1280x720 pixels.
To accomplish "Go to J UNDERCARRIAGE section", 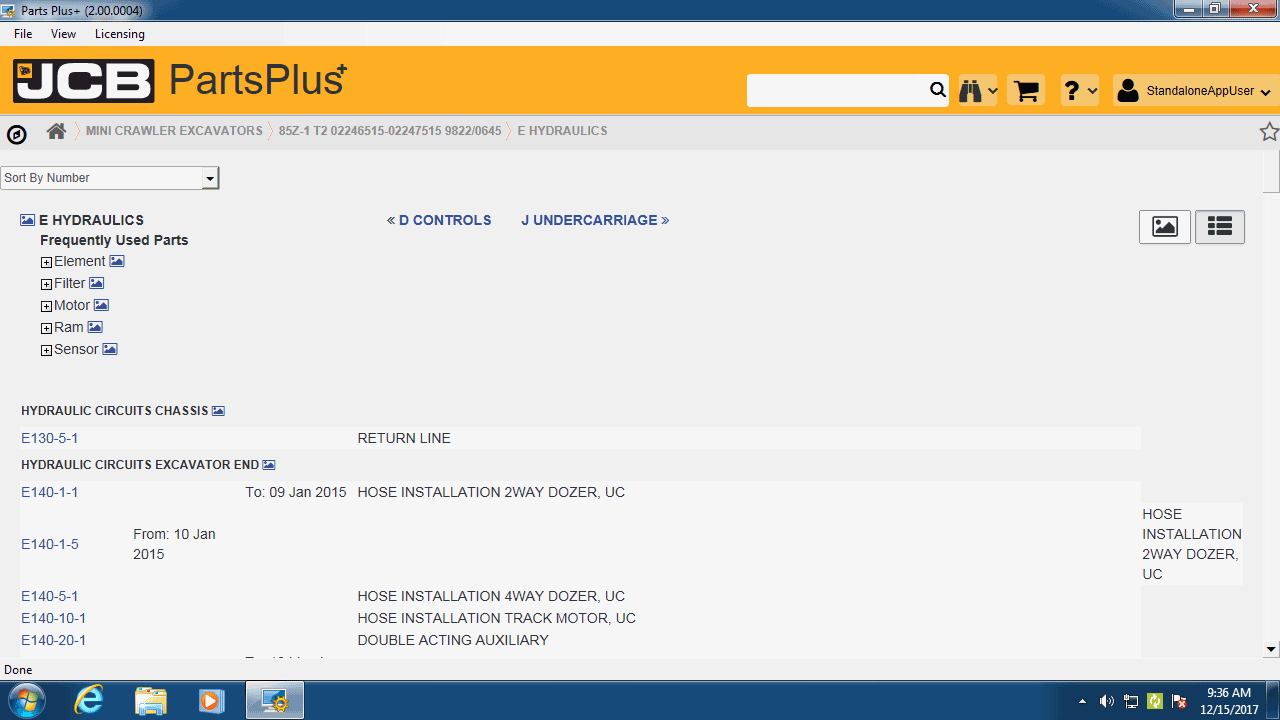I will point(594,220).
